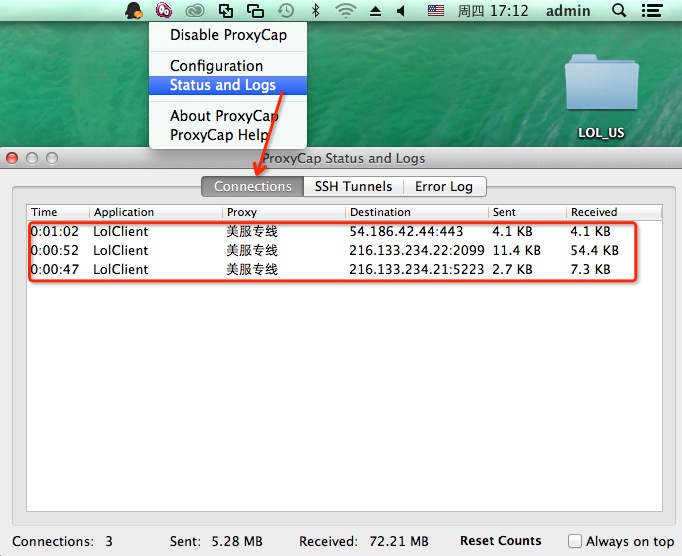Screen dimensions: 682x556
Task: Sort by the Received column header
Action: point(614,212)
